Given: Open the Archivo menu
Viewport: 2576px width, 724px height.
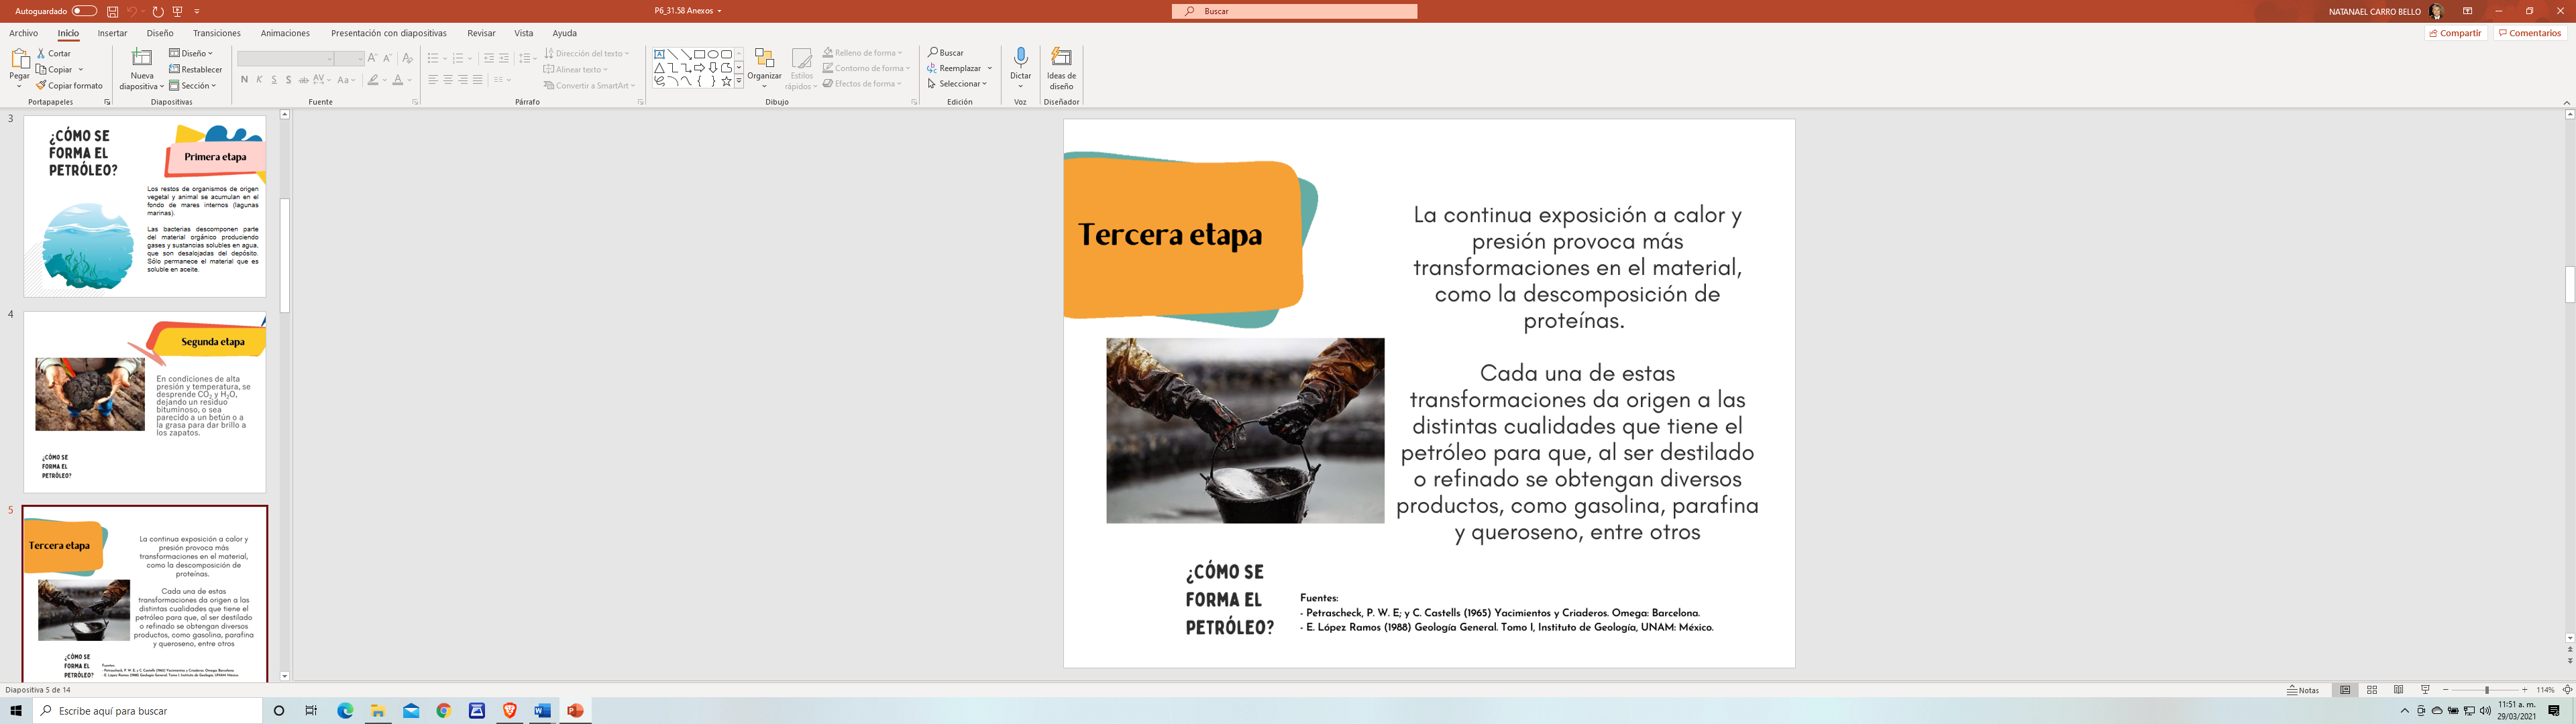Looking at the screenshot, I should click(23, 33).
